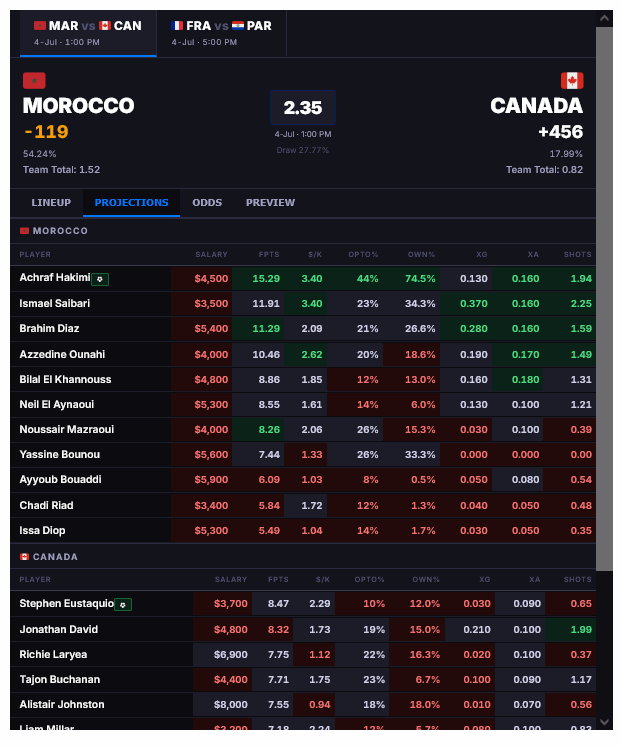Click player name Tajon Buchanan
This screenshot has height=748, width=622.
click(x=60, y=679)
